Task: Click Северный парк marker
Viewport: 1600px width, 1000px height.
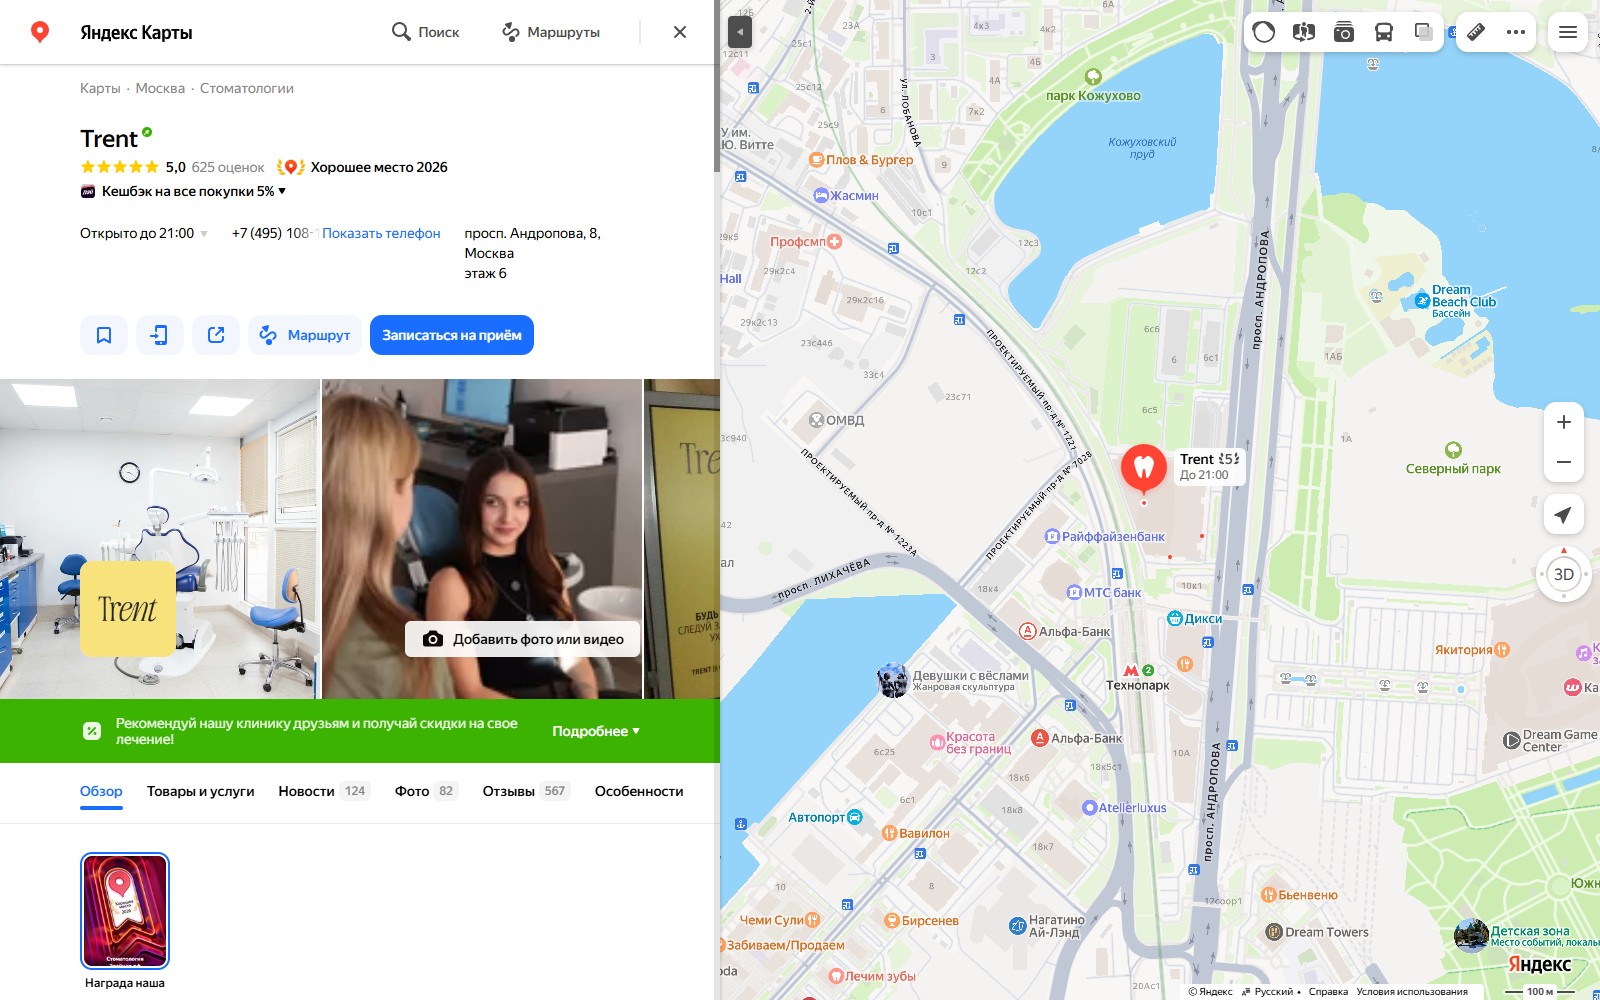Action: pyautogui.click(x=1453, y=460)
